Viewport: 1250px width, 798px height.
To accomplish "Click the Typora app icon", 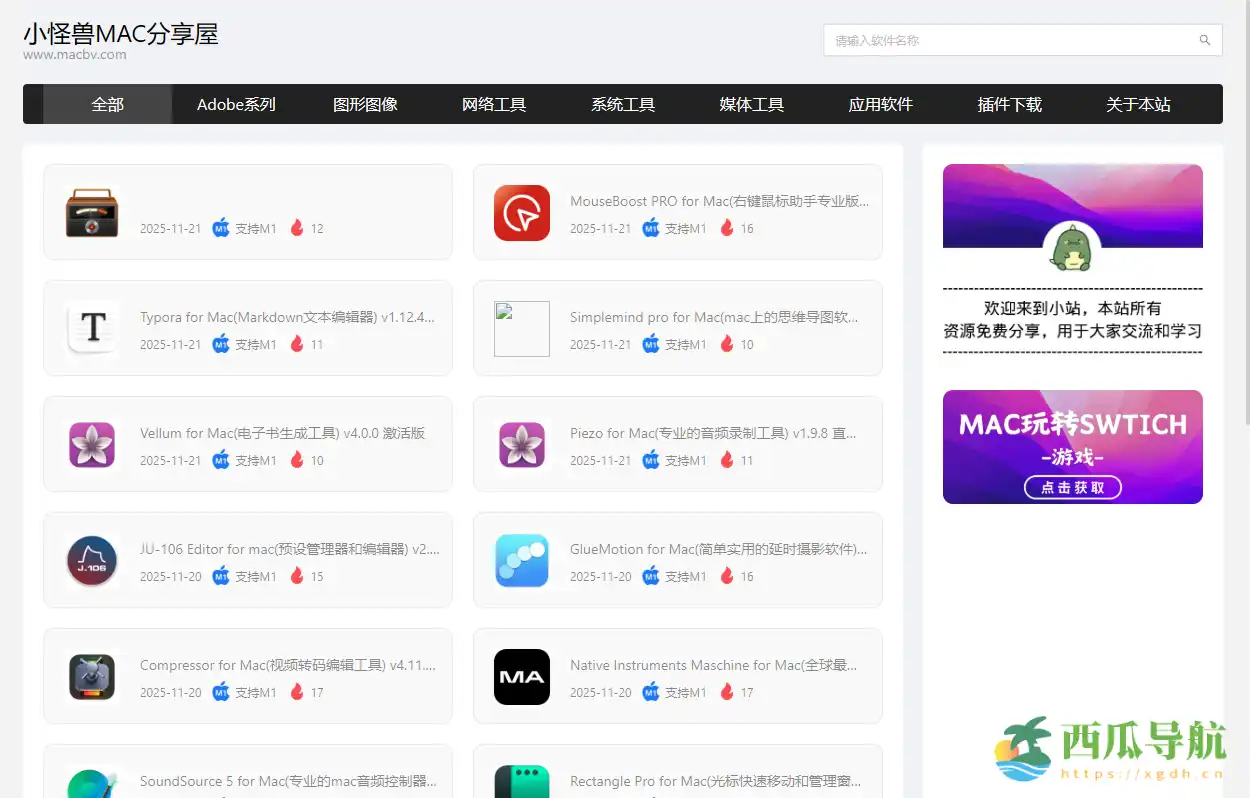I will (91, 329).
